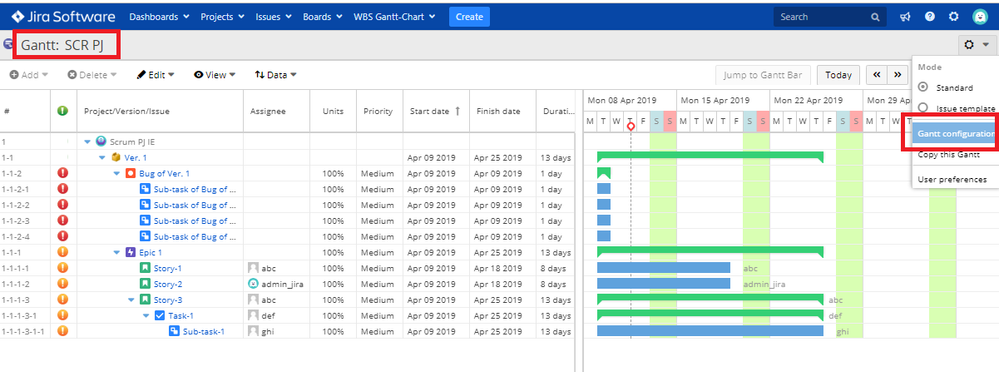Screen dimensions: 999x372
Task: Open the View dropdown in toolbar
Action: coord(215,75)
